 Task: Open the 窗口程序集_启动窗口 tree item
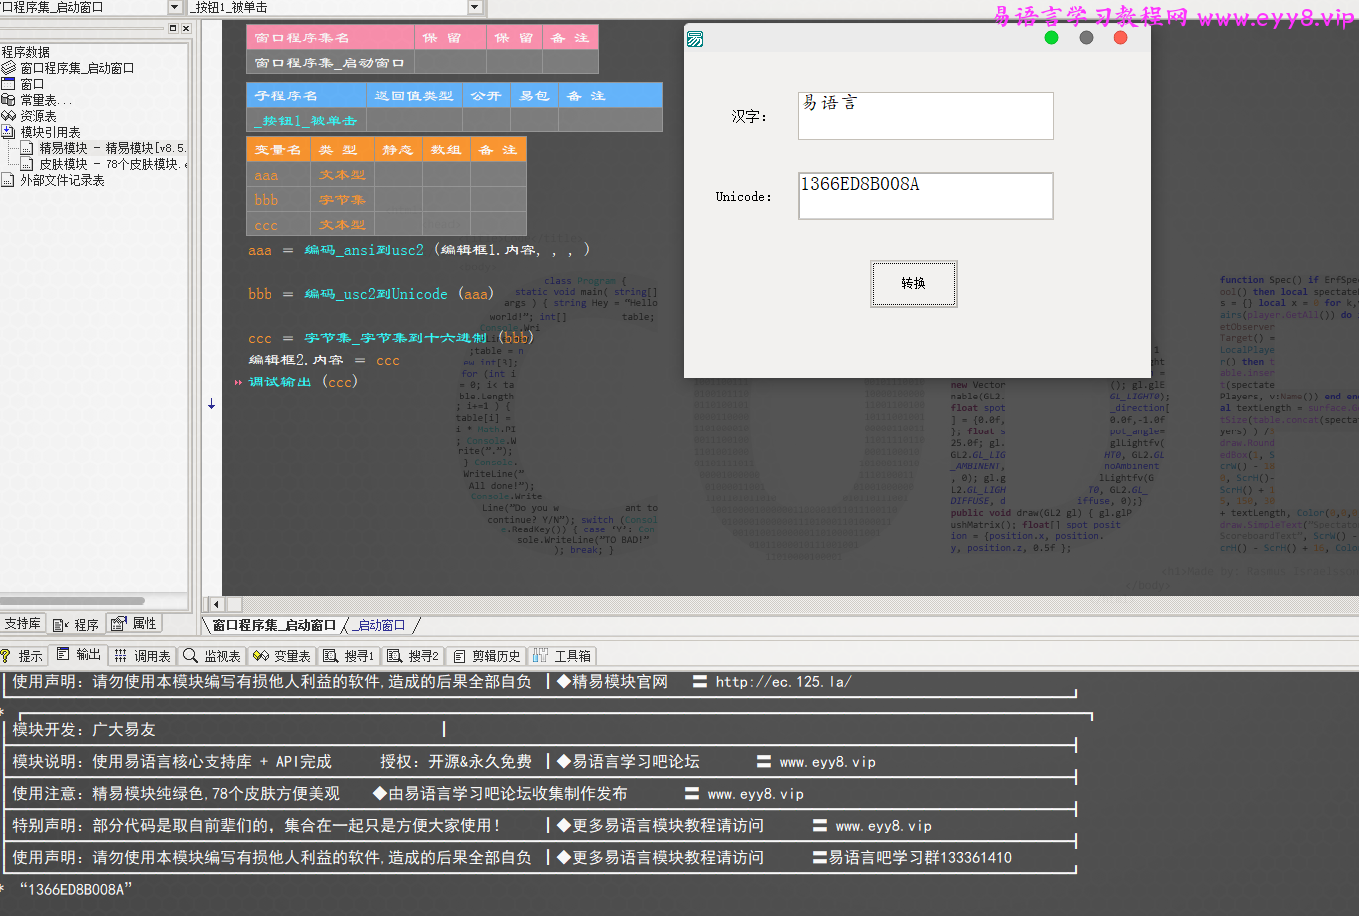[77, 68]
